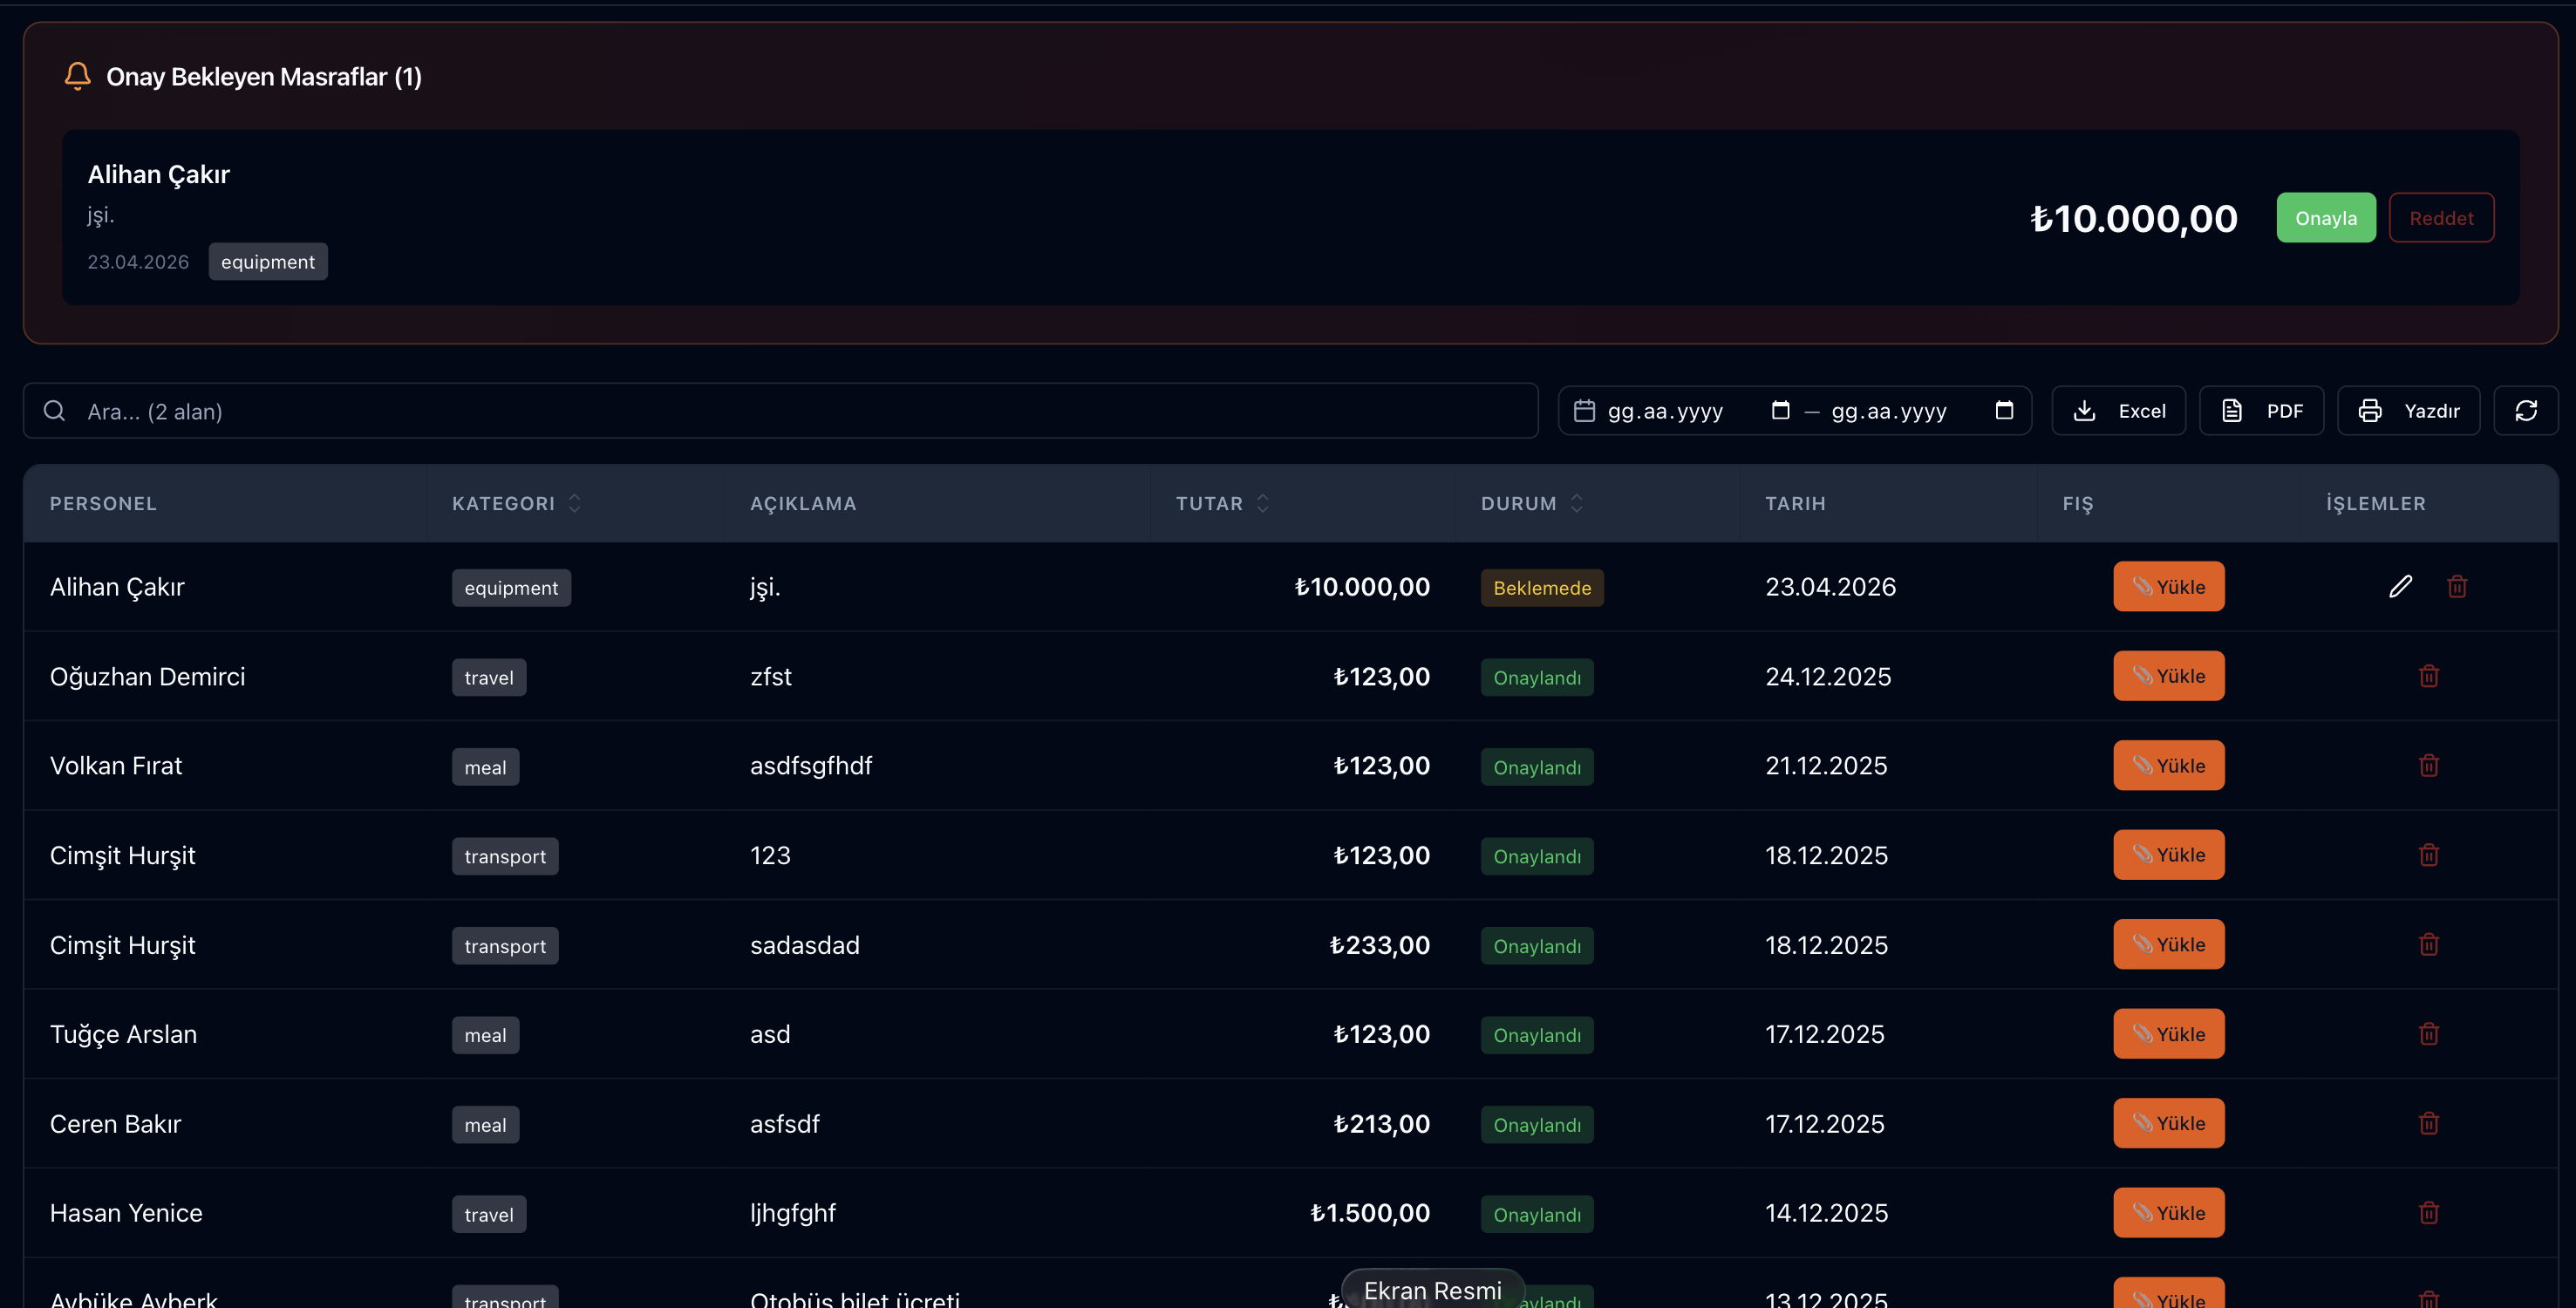Click the bell icon beside Onay Bekleyen Masraflar

tap(78, 76)
